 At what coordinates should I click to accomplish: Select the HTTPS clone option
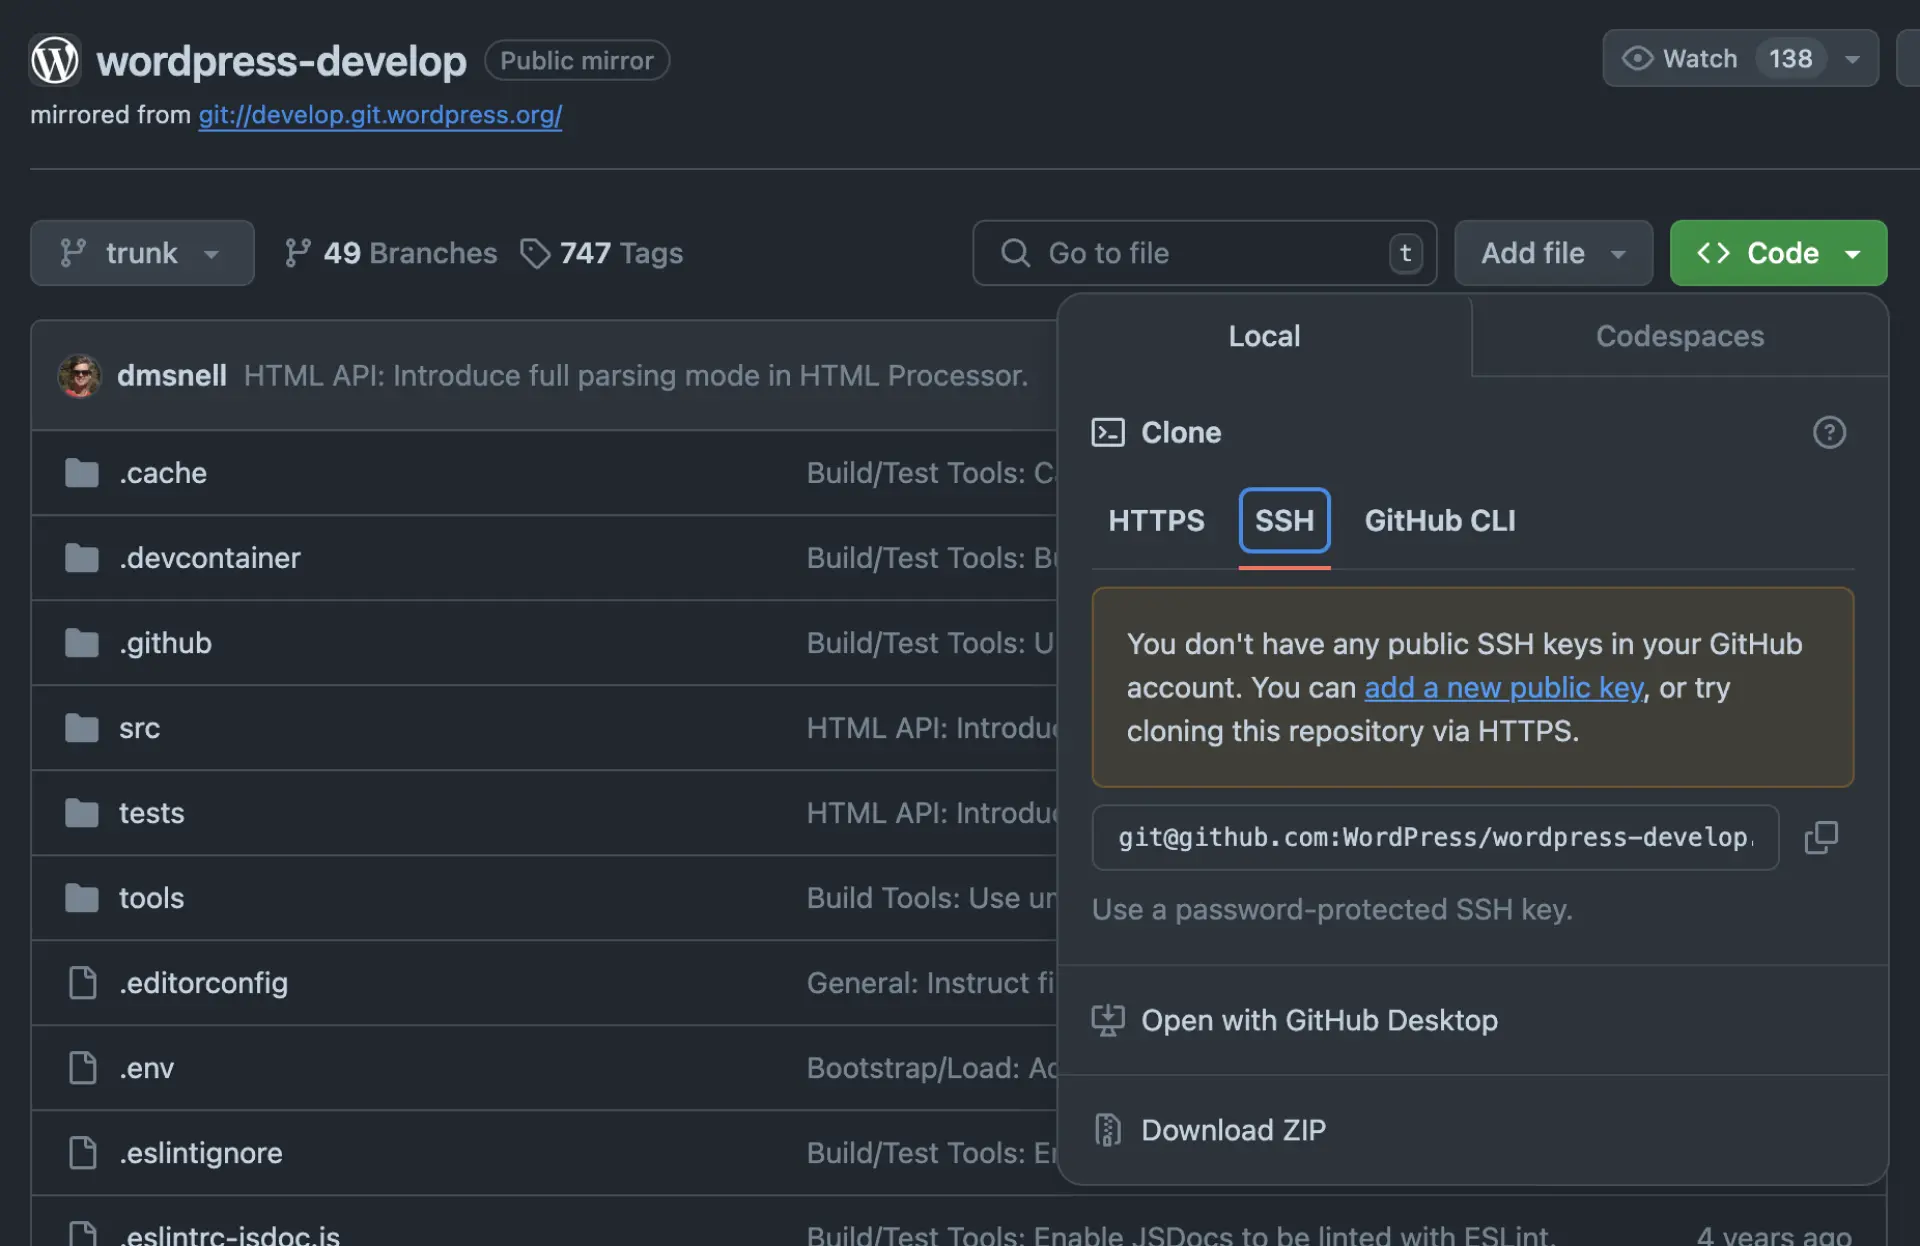pyautogui.click(x=1156, y=520)
